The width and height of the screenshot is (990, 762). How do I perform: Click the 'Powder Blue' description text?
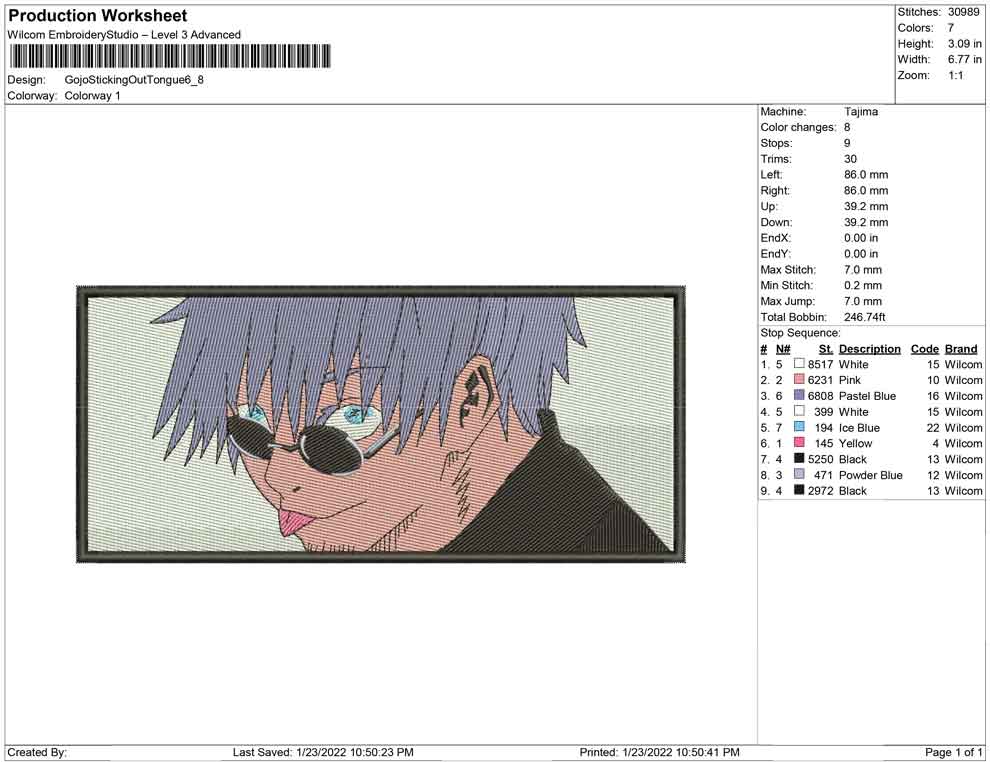(870, 475)
